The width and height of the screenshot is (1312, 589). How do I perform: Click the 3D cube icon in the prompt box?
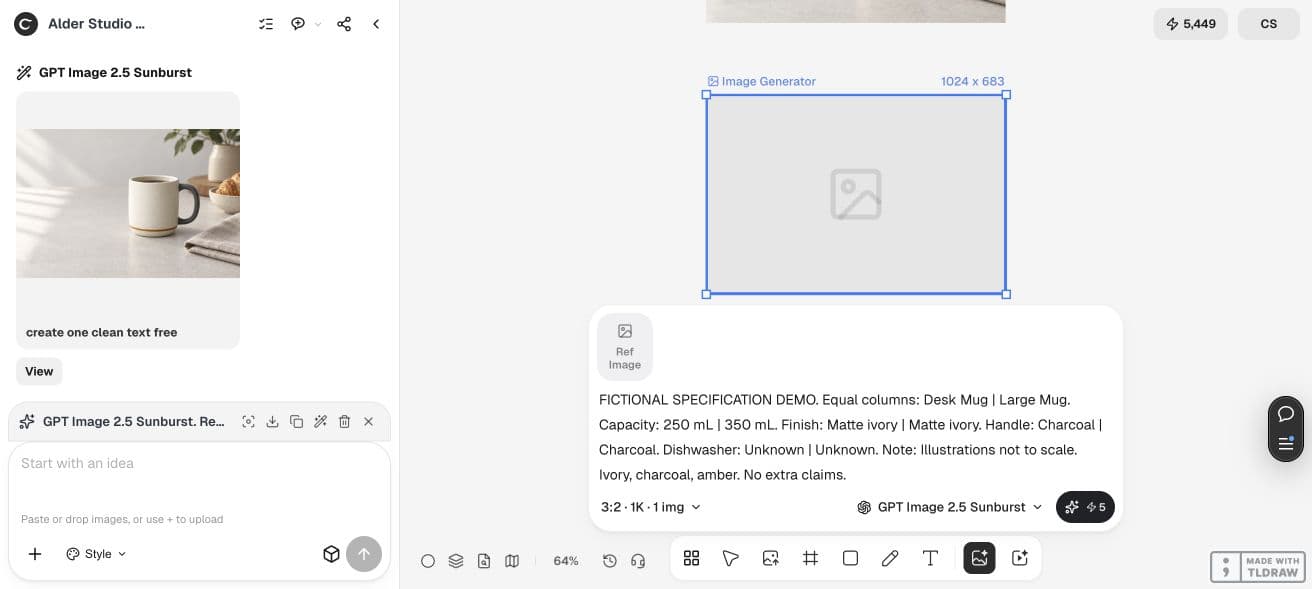point(331,554)
